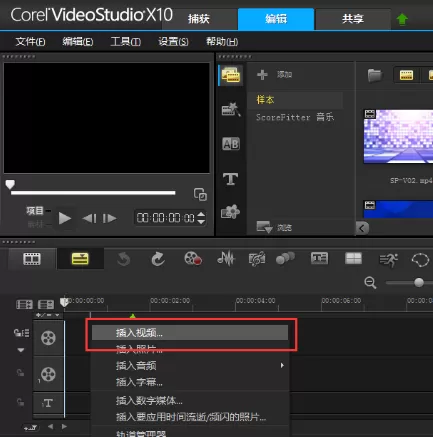Open the Mask Creator icon
The height and width of the screenshot is (437, 433).
pyautogui.click(x=420, y=260)
